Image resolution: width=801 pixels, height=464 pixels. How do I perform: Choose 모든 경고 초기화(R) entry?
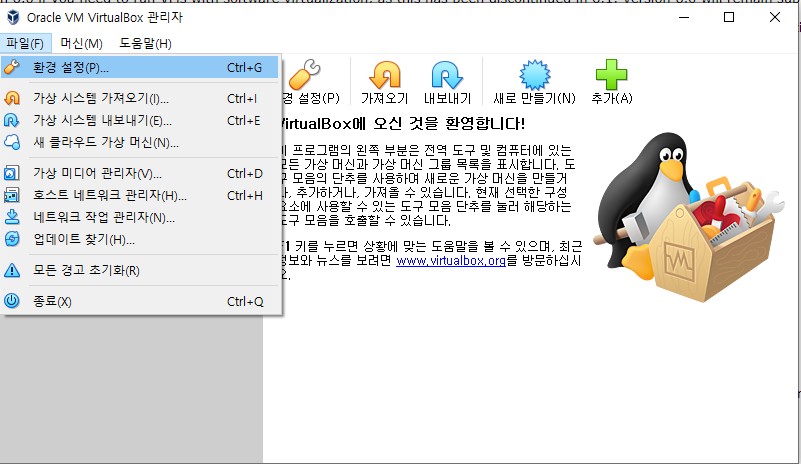139,270
